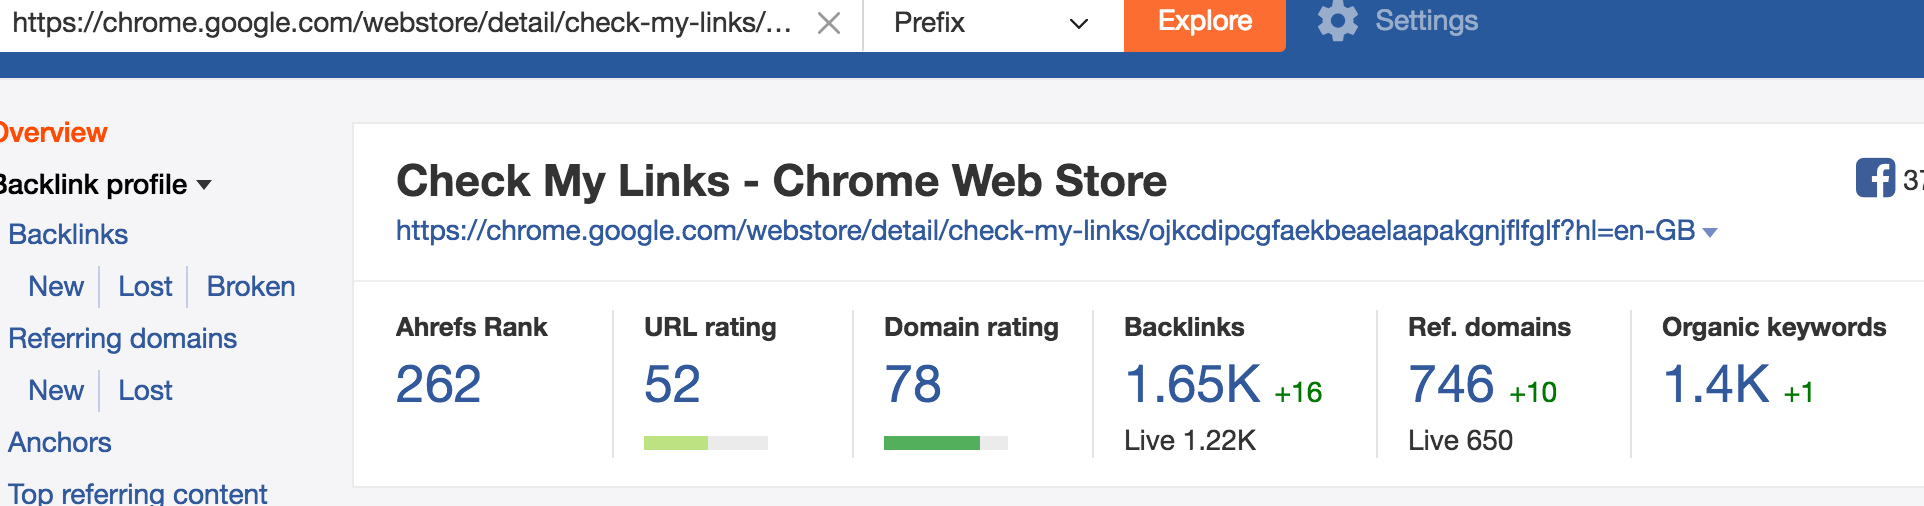
Task: Open the Settings gear icon
Action: click(1337, 21)
